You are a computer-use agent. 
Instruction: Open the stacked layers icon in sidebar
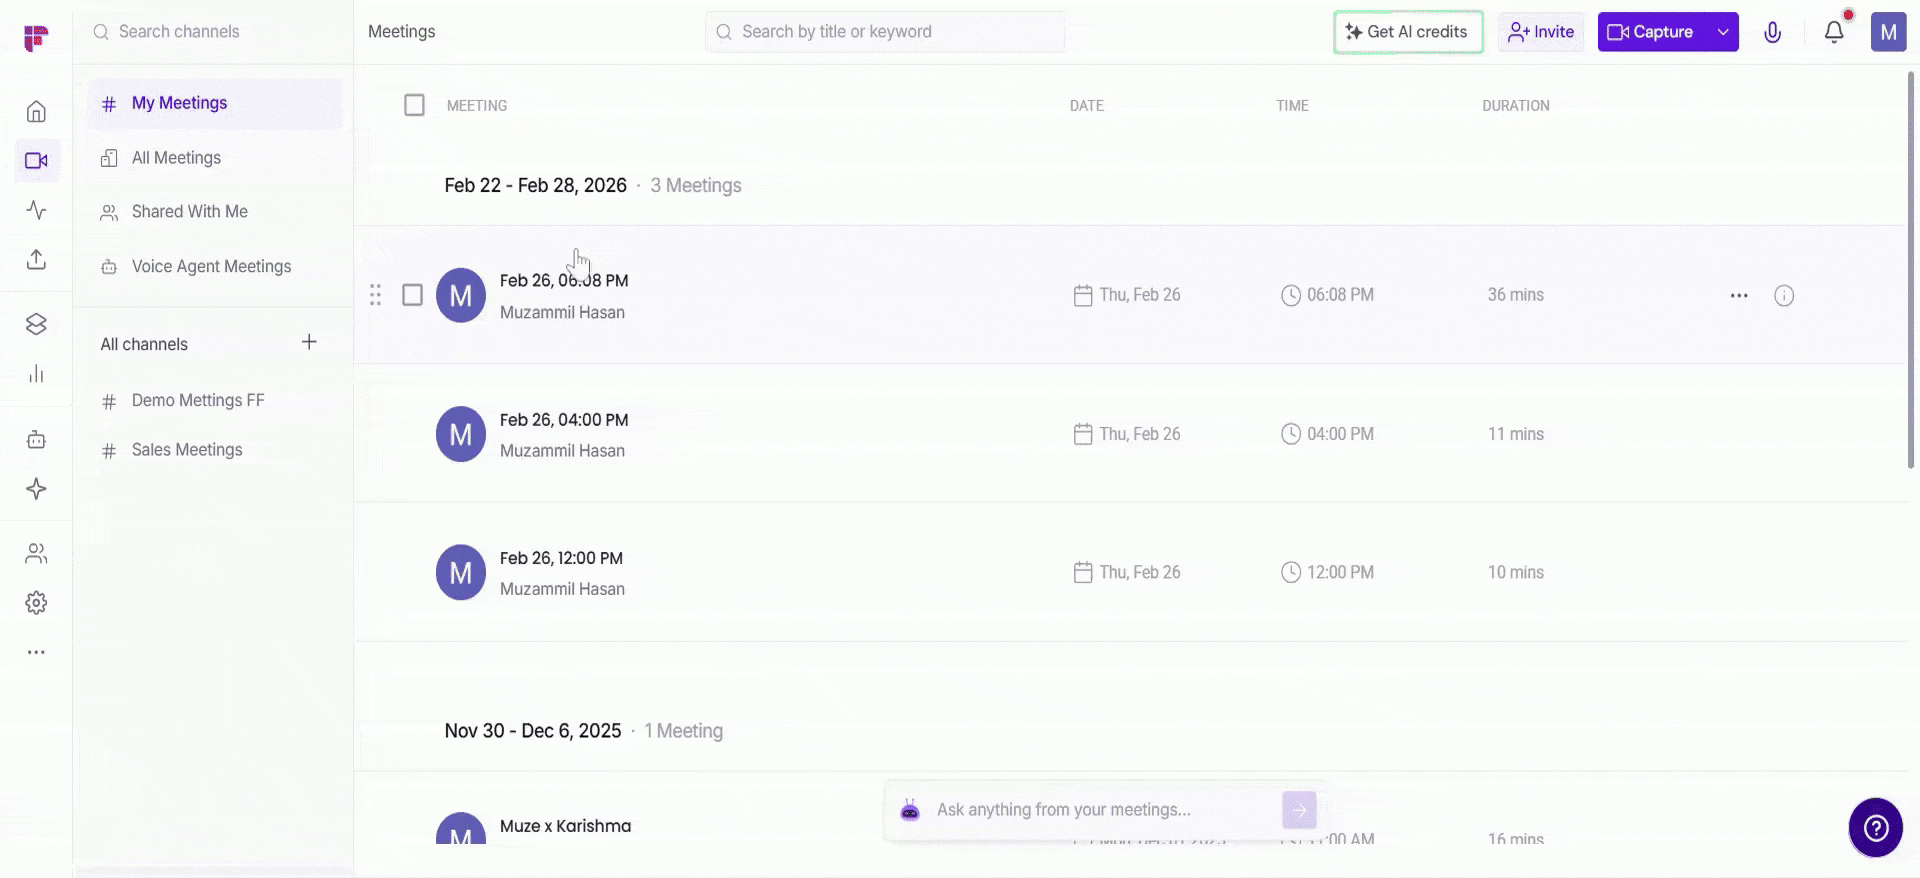coord(36,324)
